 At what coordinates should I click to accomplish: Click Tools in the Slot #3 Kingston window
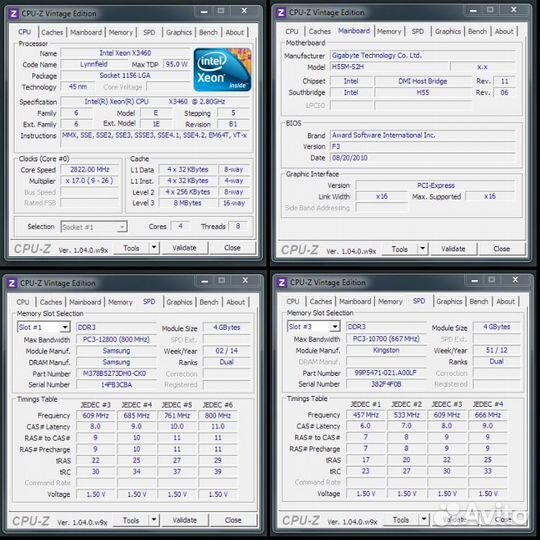(401, 519)
